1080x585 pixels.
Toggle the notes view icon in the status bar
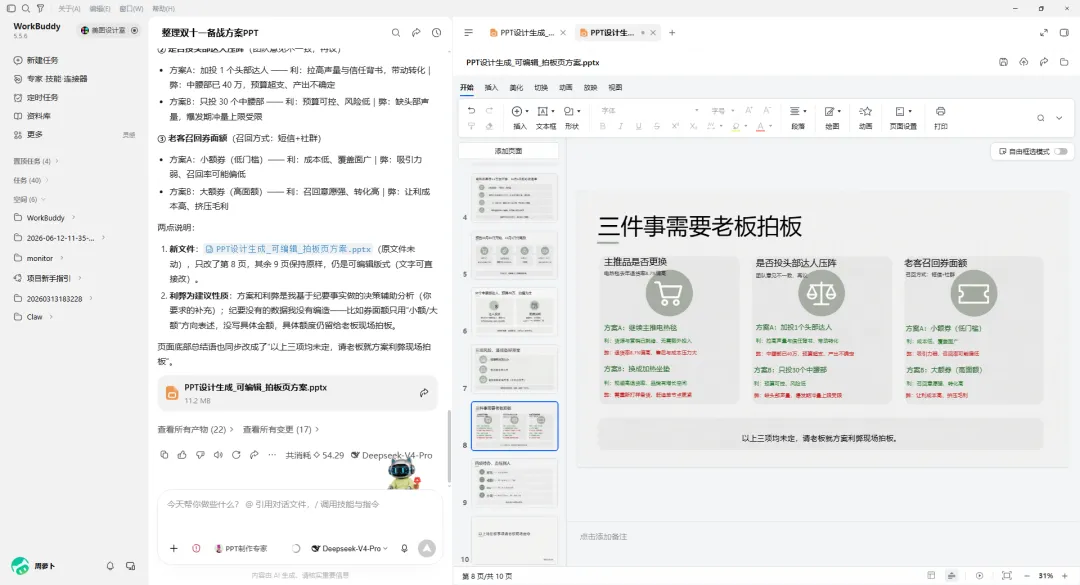pos(951,575)
